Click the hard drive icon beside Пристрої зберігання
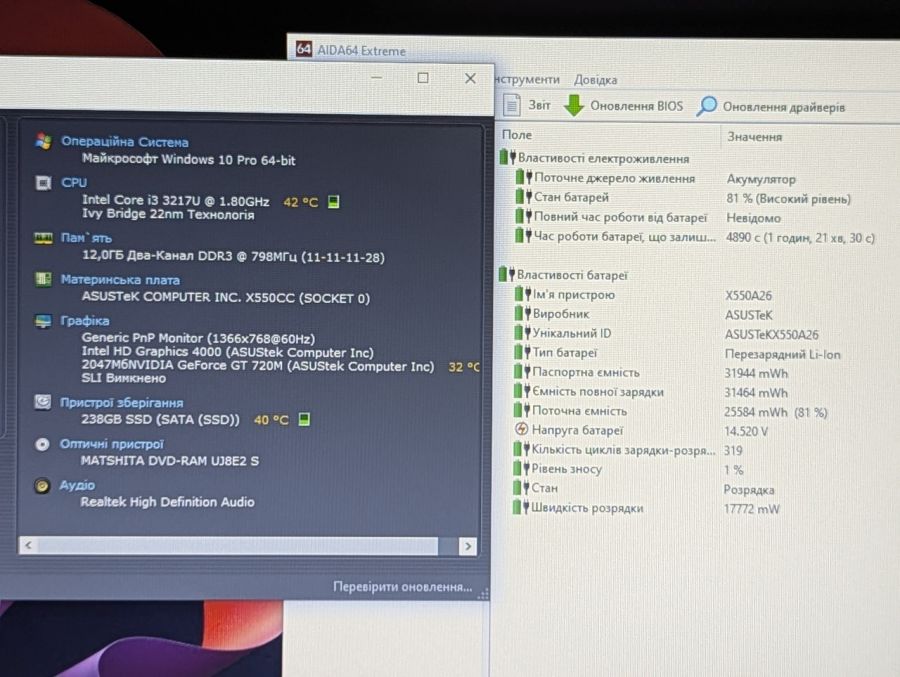Screen dimensions: 900x677 (42, 402)
